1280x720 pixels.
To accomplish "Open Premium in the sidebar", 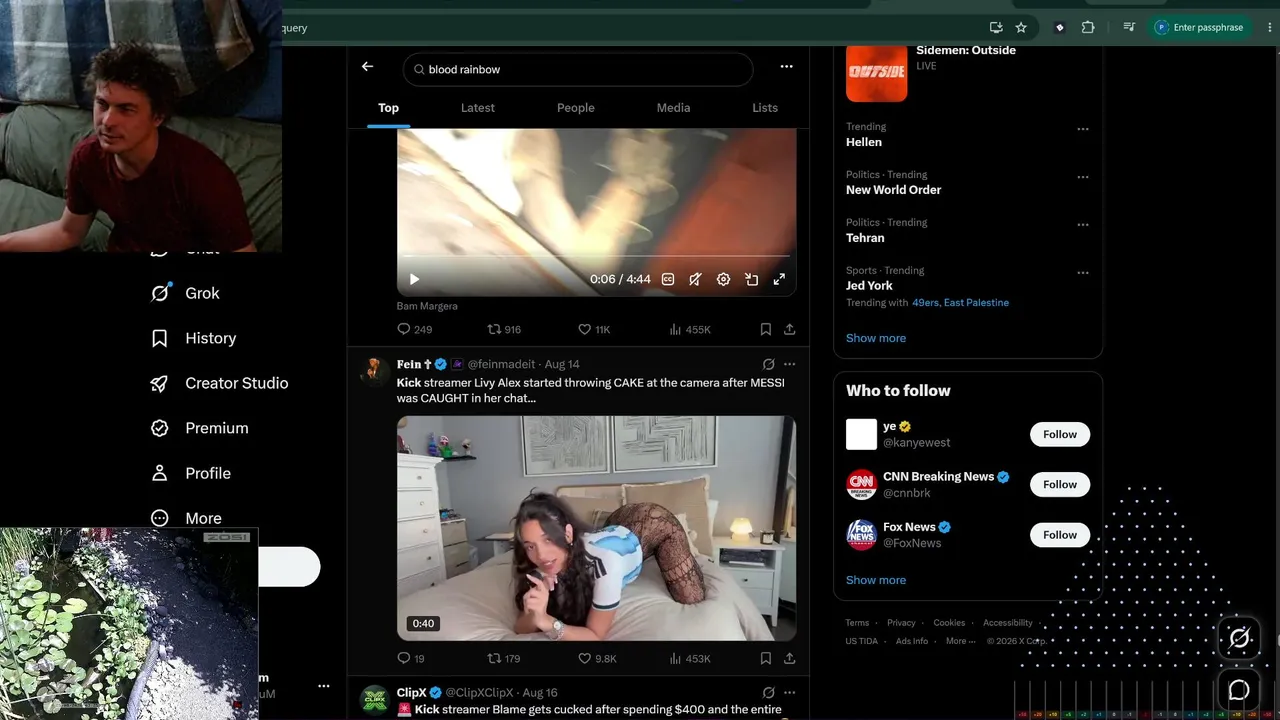I will (199, 428).
